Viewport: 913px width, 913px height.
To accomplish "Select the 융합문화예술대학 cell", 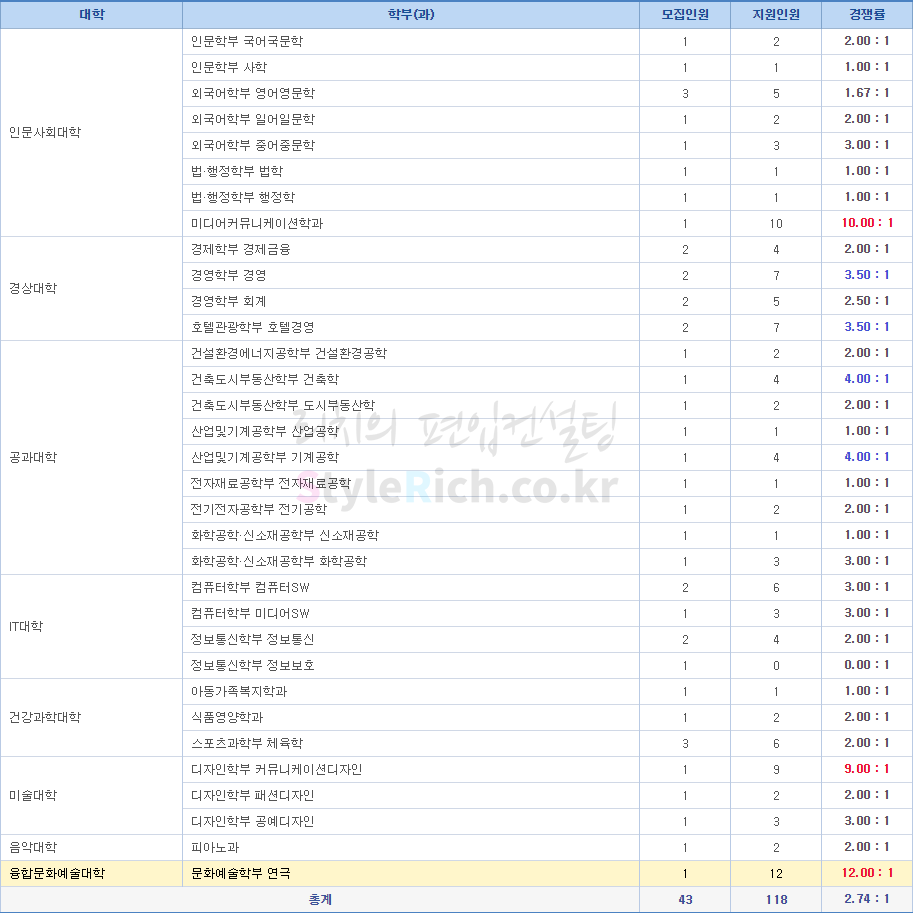I will [x=91, y=873].
